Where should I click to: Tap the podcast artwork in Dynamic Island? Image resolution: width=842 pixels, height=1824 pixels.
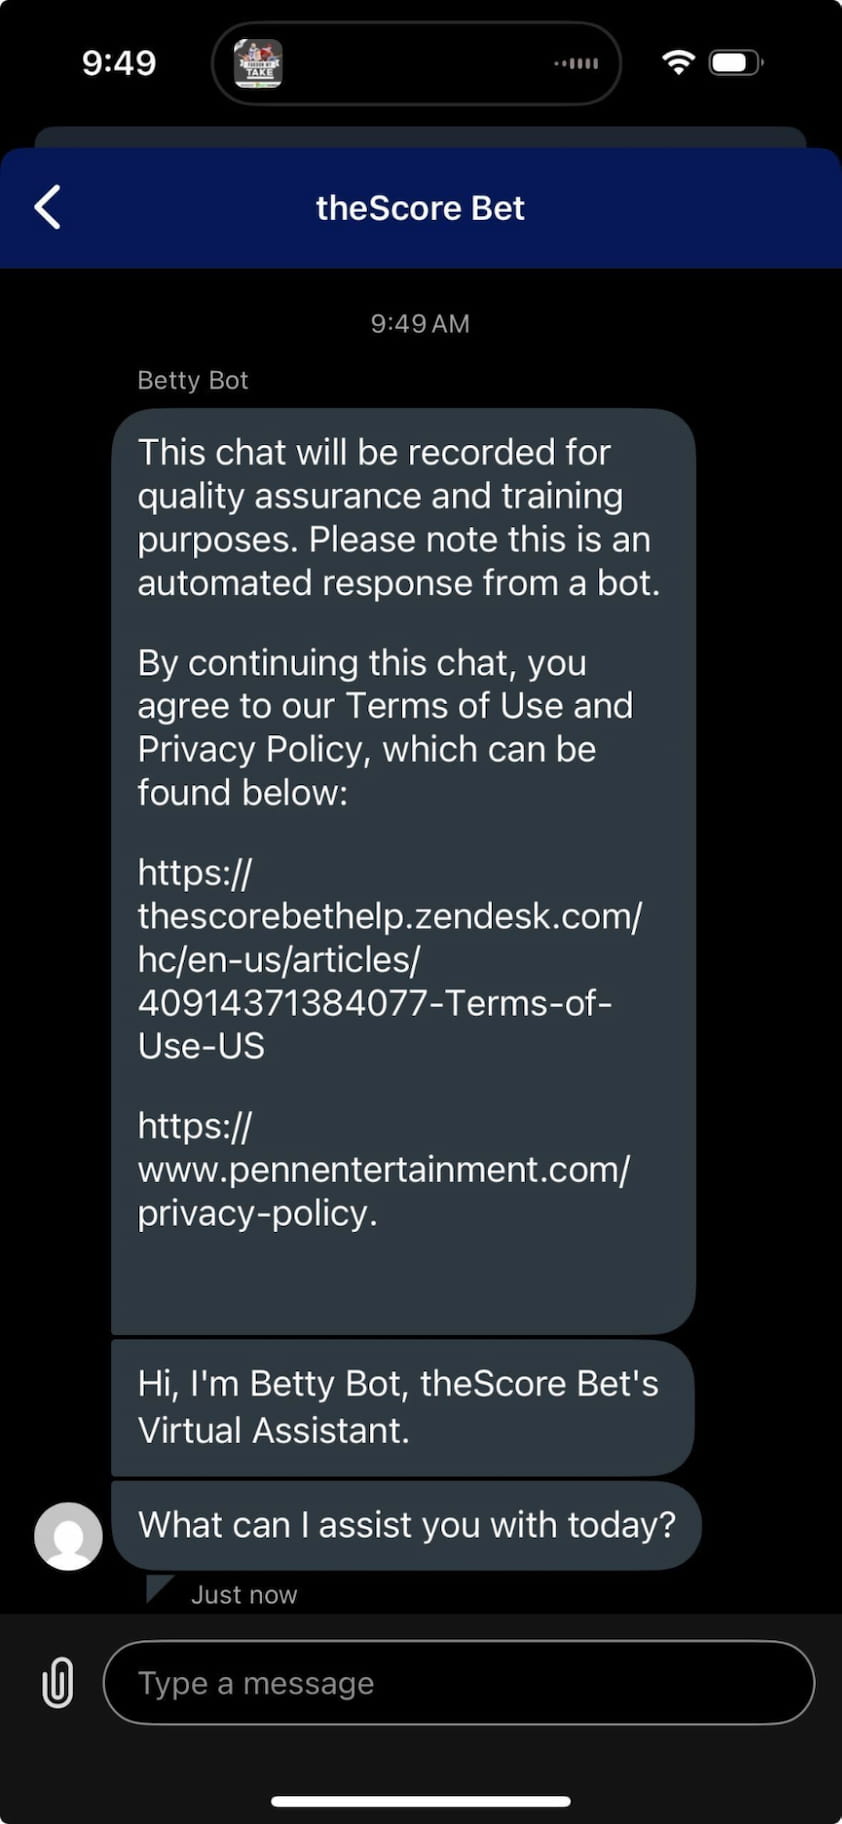tap(258, 64)
